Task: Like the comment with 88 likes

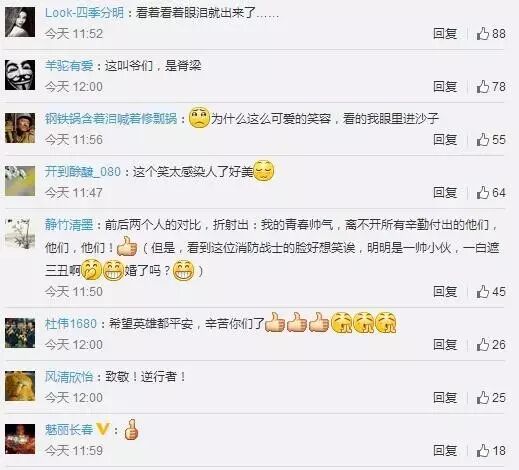Action: click(482, 34)
